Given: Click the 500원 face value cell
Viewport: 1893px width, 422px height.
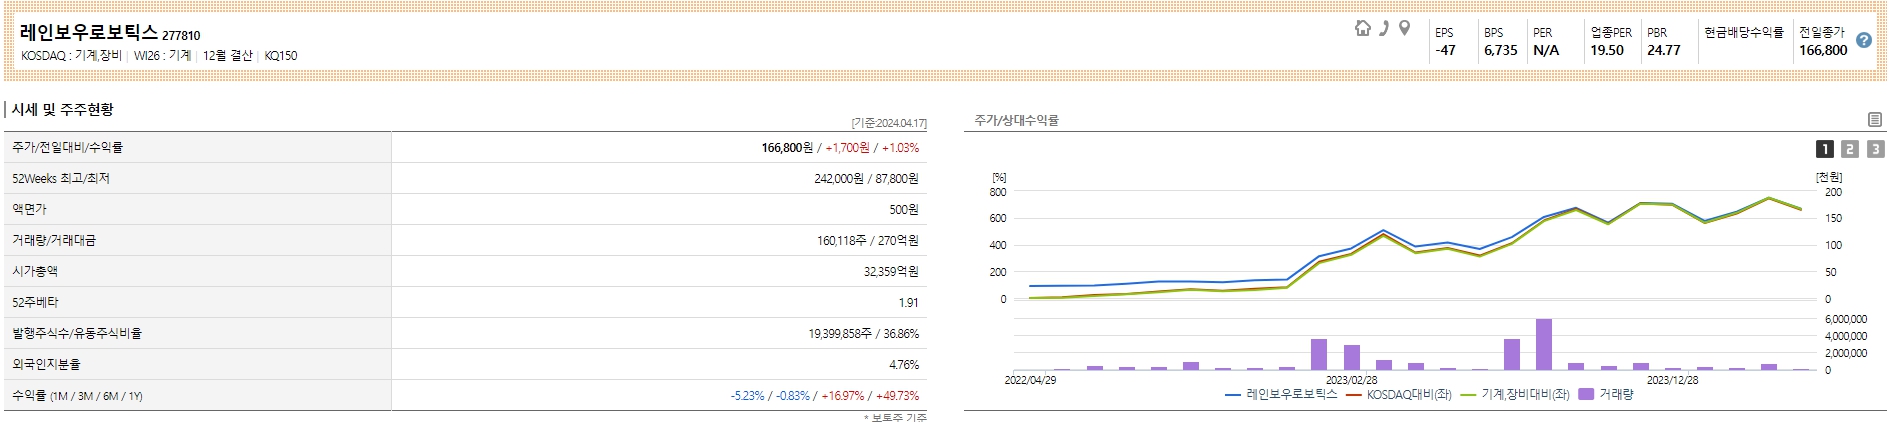Looking at the screenshot, I should click(x=903, y=210).
